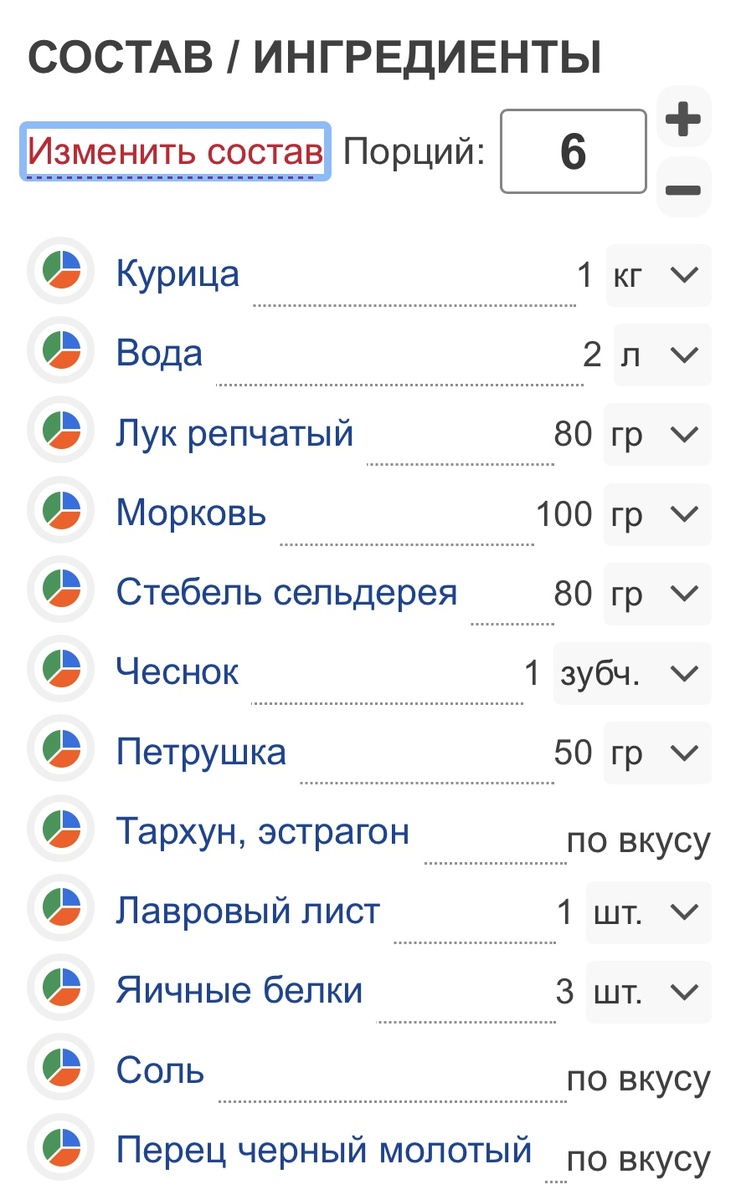
Task: Open the unit dropdown for Курица showing кг
Action: [x=661, y=273]
